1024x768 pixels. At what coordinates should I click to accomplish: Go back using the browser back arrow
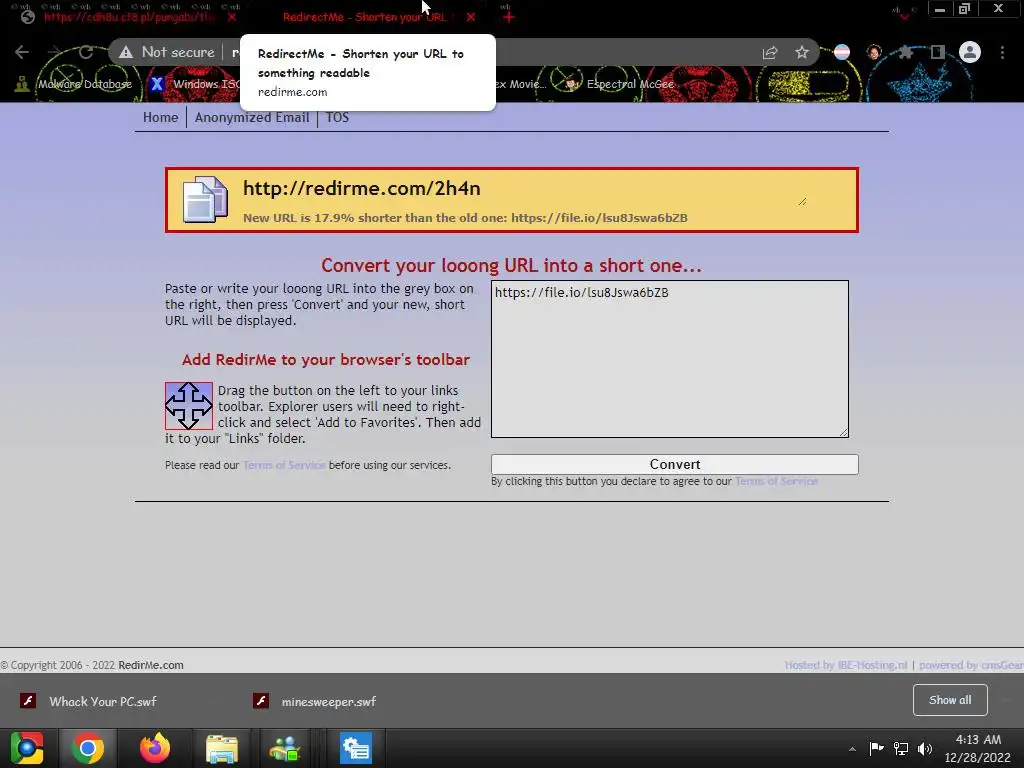[x=22, y=52]
